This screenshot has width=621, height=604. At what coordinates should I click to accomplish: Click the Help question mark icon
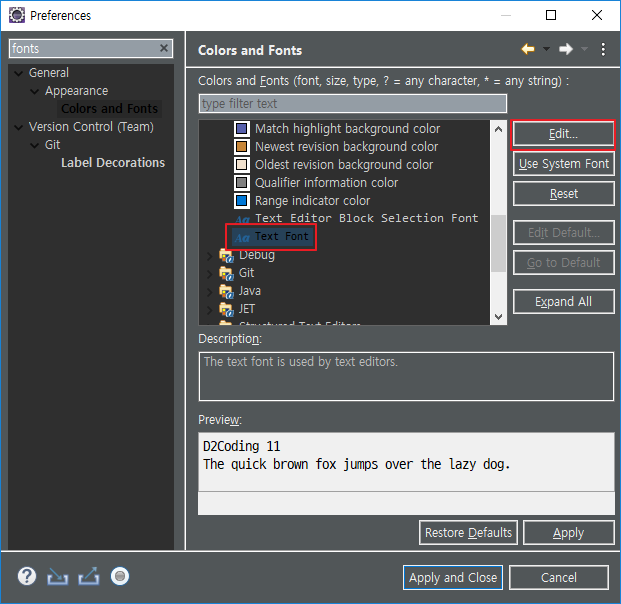point(27,576)
